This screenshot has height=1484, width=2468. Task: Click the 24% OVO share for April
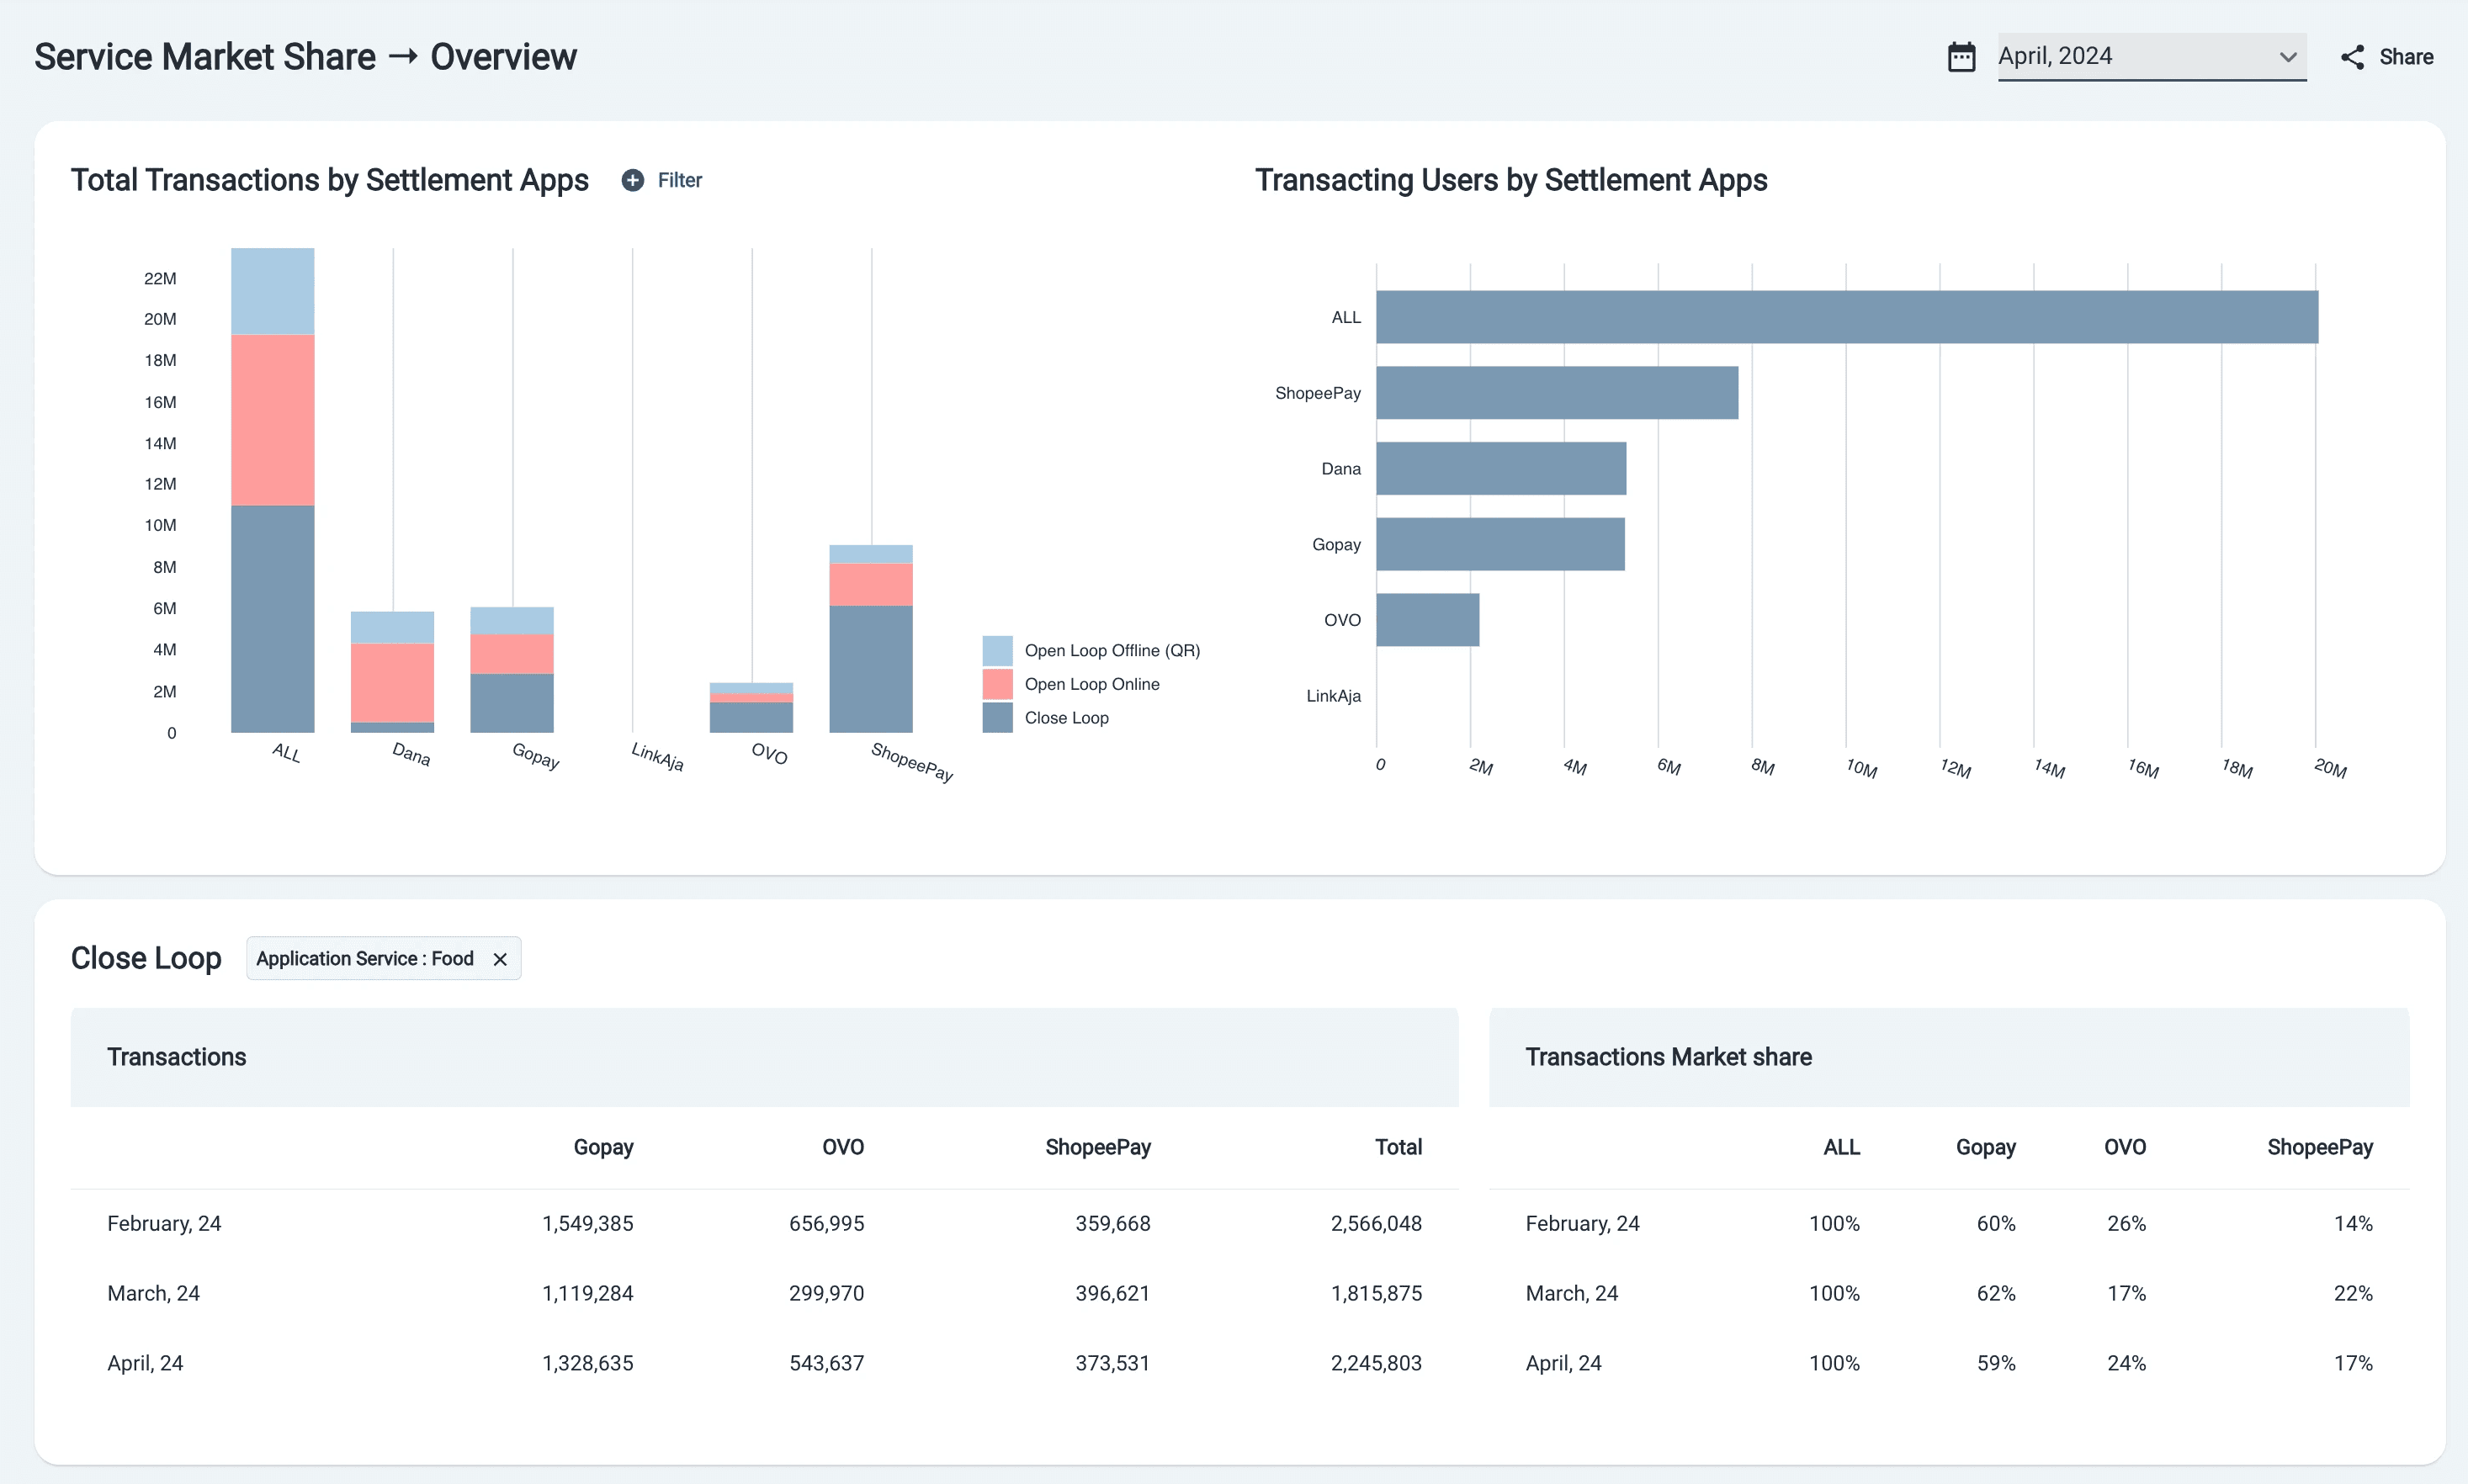point(2126,1363)
